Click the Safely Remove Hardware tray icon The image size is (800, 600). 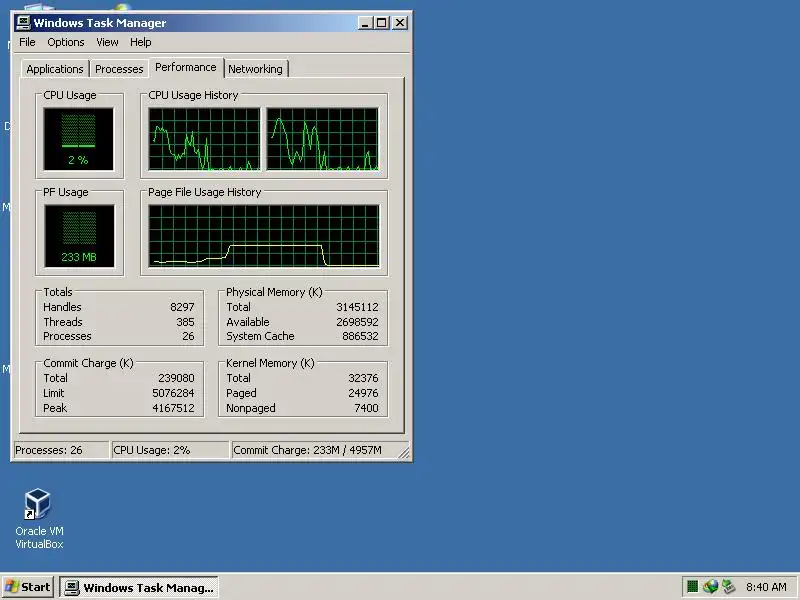[x=729, y=587]
